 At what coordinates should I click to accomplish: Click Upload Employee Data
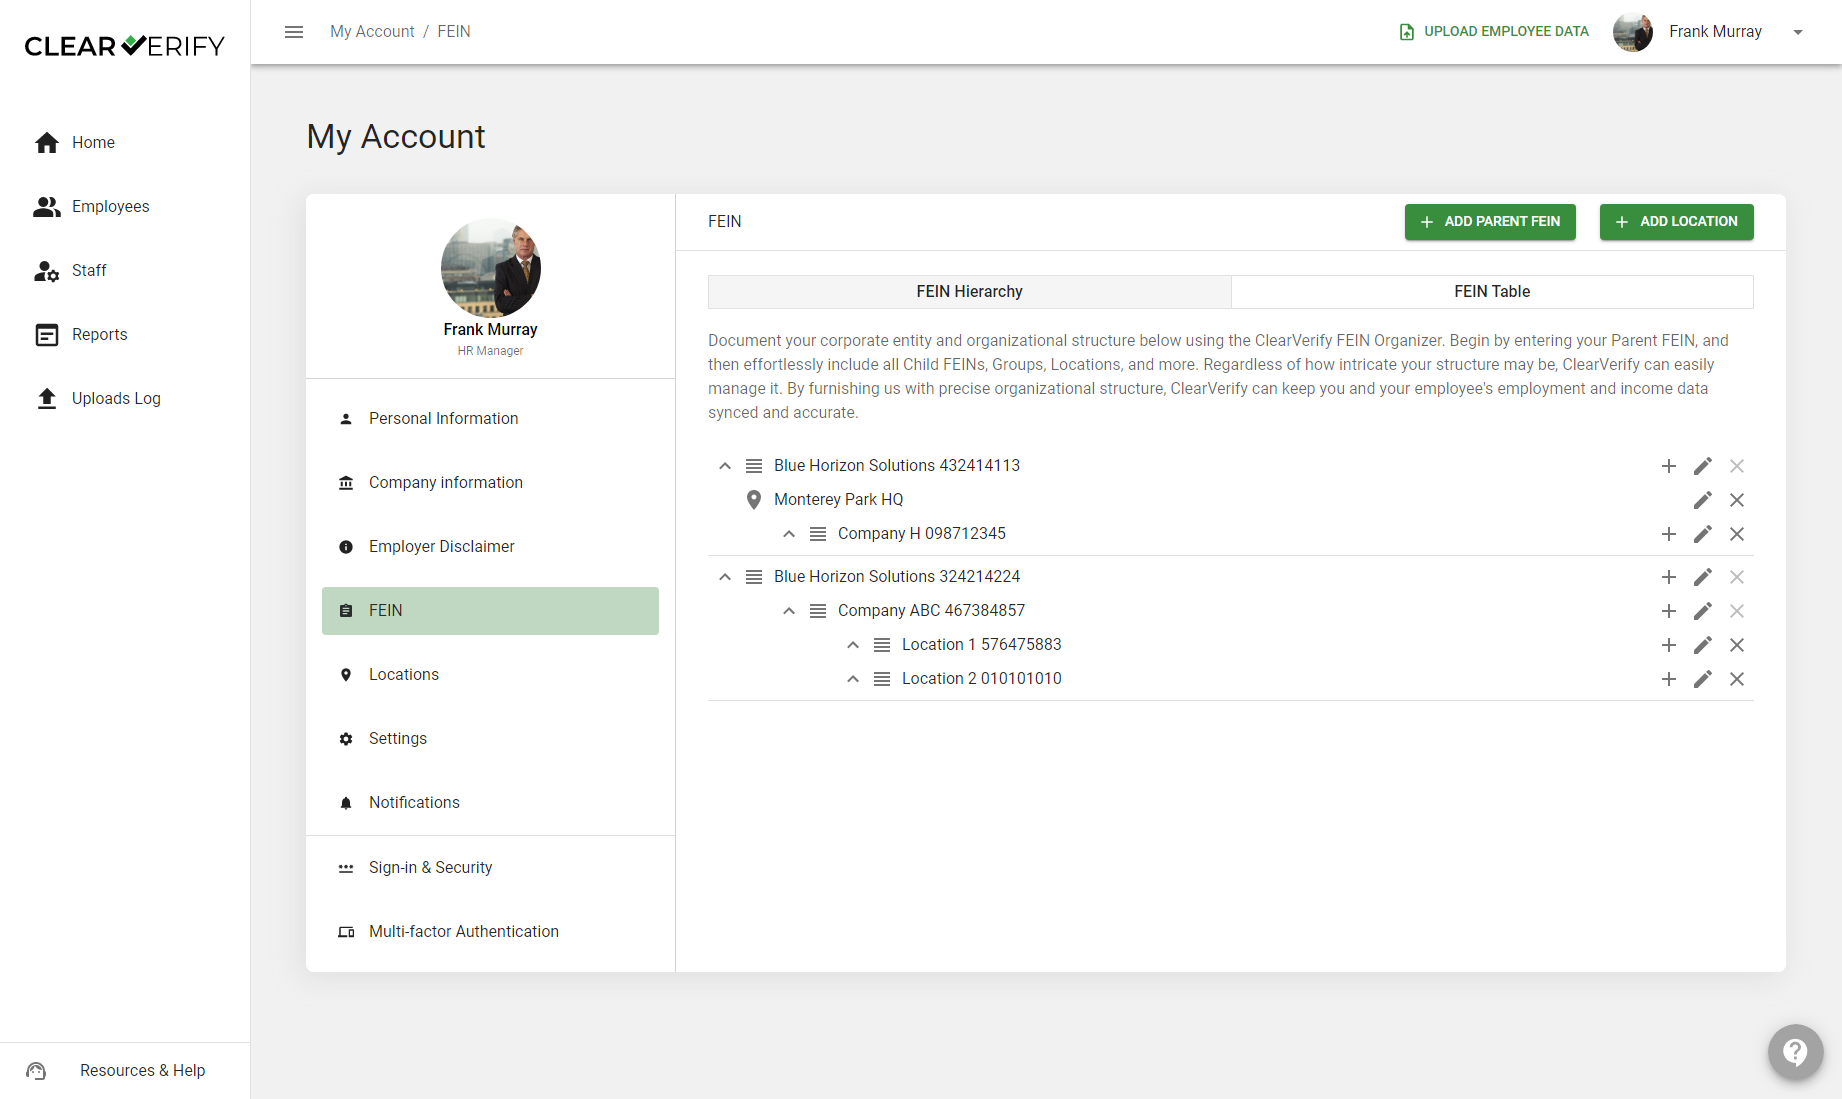pos(1494,32)
